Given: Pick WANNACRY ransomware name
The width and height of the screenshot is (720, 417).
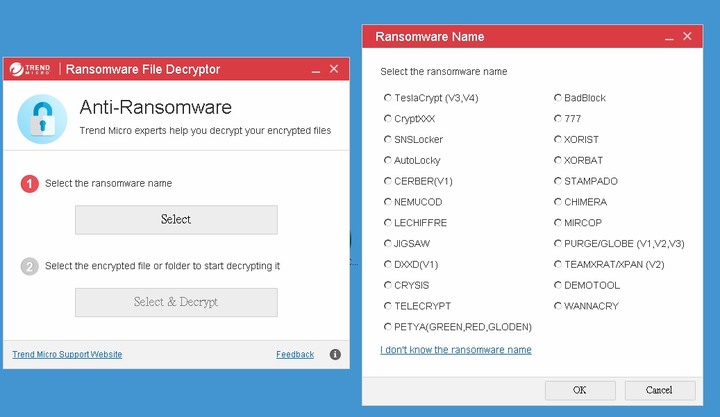Looking at the screenshot, I should click(558, 306).
